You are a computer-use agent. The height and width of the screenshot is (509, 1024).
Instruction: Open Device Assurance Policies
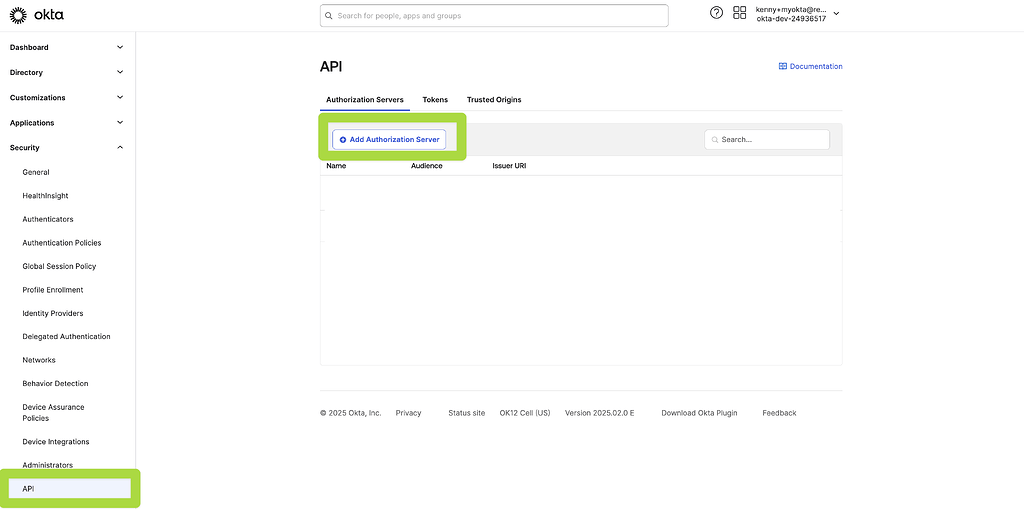(53, 412)
